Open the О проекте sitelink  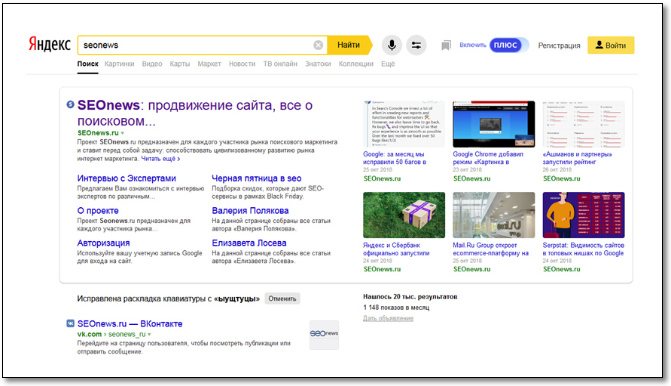point(98,211)
